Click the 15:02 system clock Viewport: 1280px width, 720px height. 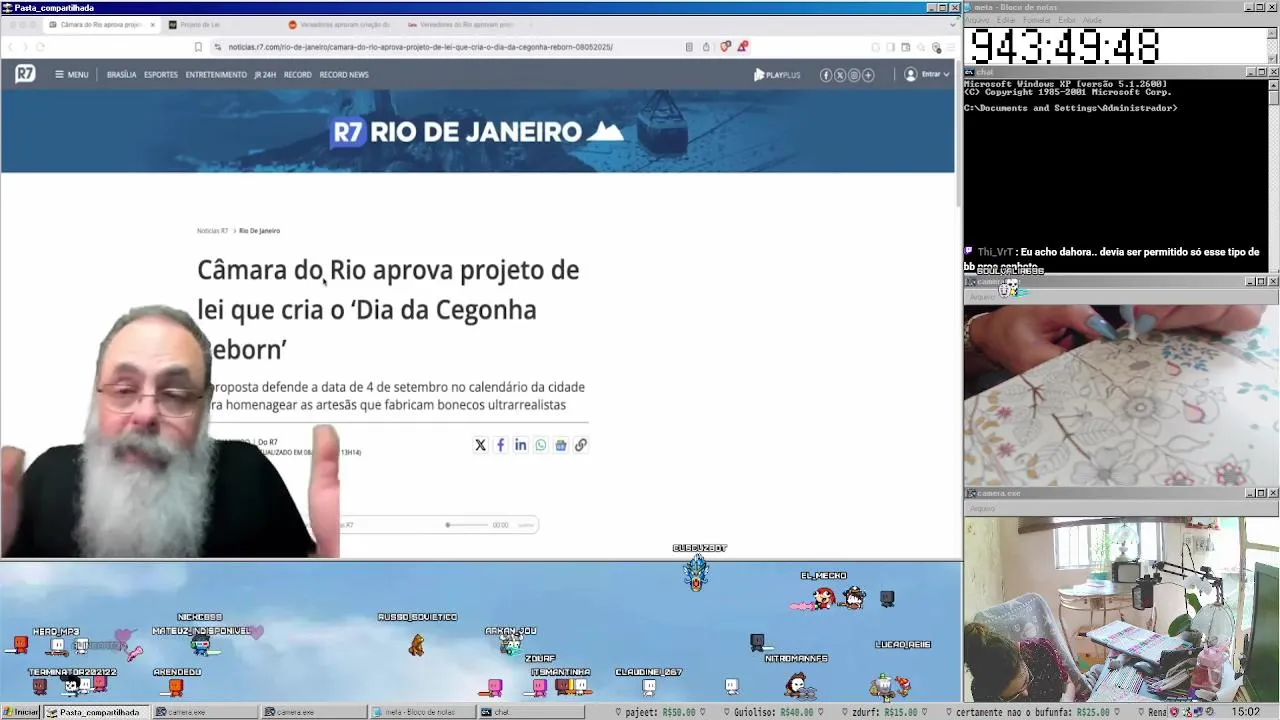point(1246,712)
